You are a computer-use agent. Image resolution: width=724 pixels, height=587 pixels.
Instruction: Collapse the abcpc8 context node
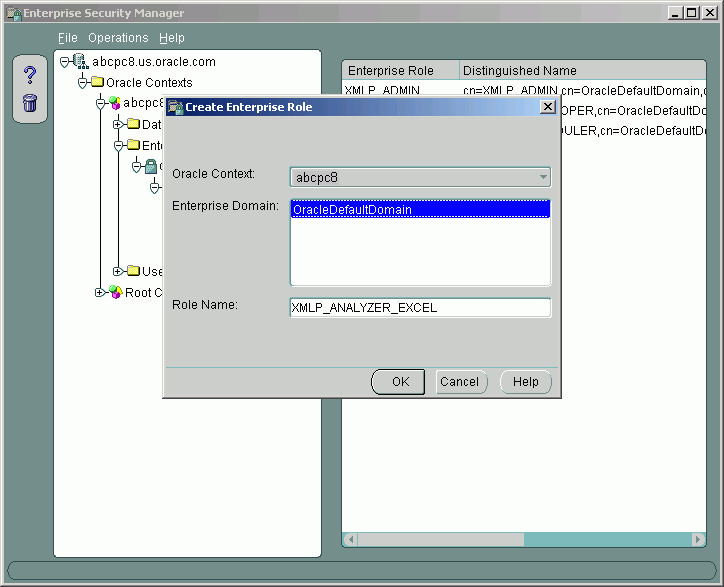101,104
